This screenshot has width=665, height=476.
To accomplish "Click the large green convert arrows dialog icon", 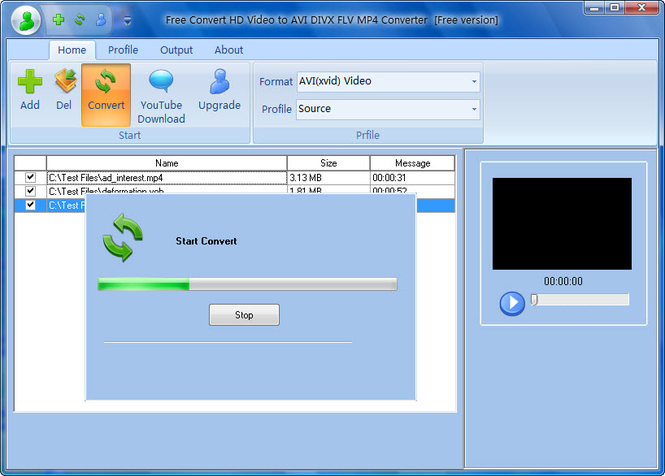I will [123, 238].
